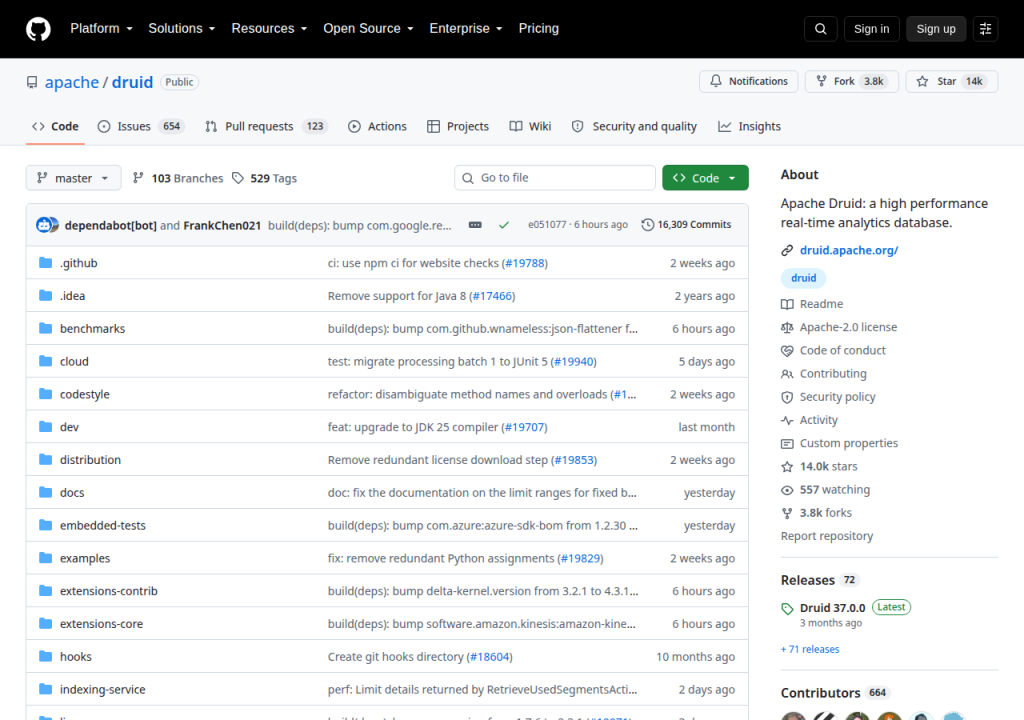Click the Sign in button
Image resolution: width=1024 pixels, height=720 pixels.
[871, 29]
